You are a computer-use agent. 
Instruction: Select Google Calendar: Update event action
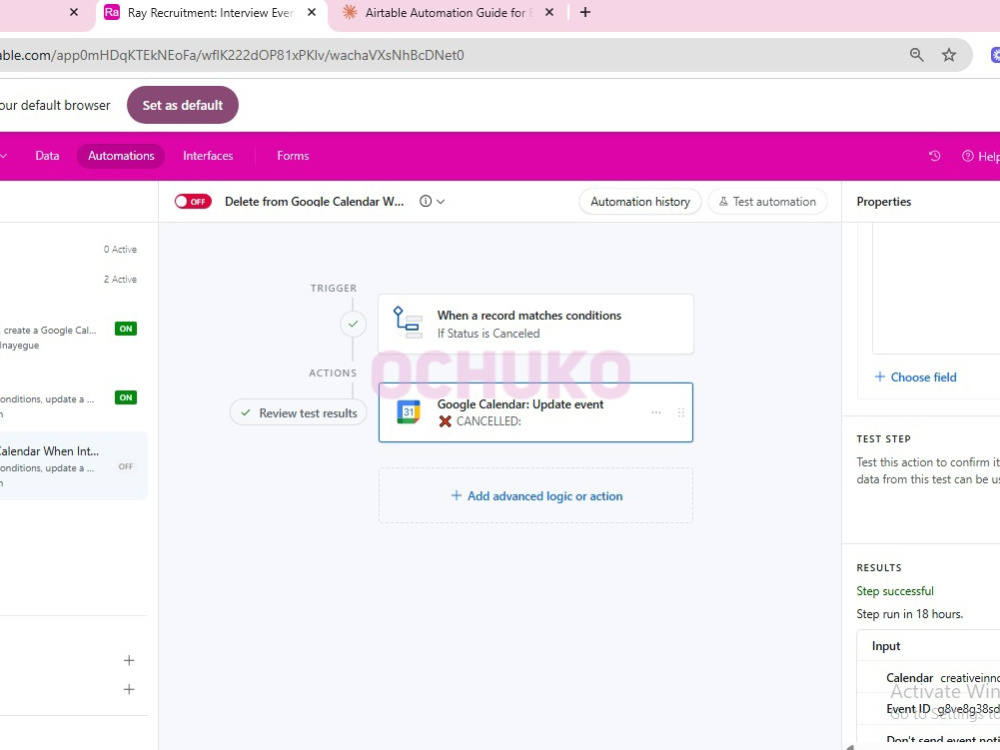(536, 412)
